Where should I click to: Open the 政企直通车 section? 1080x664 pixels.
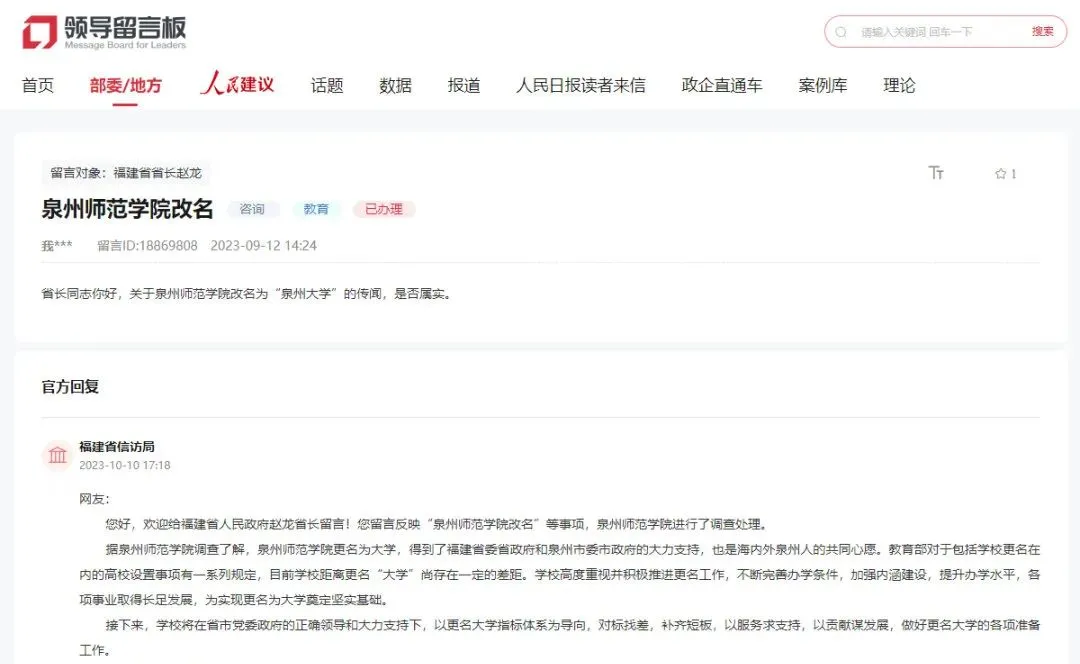click(722, 85)
